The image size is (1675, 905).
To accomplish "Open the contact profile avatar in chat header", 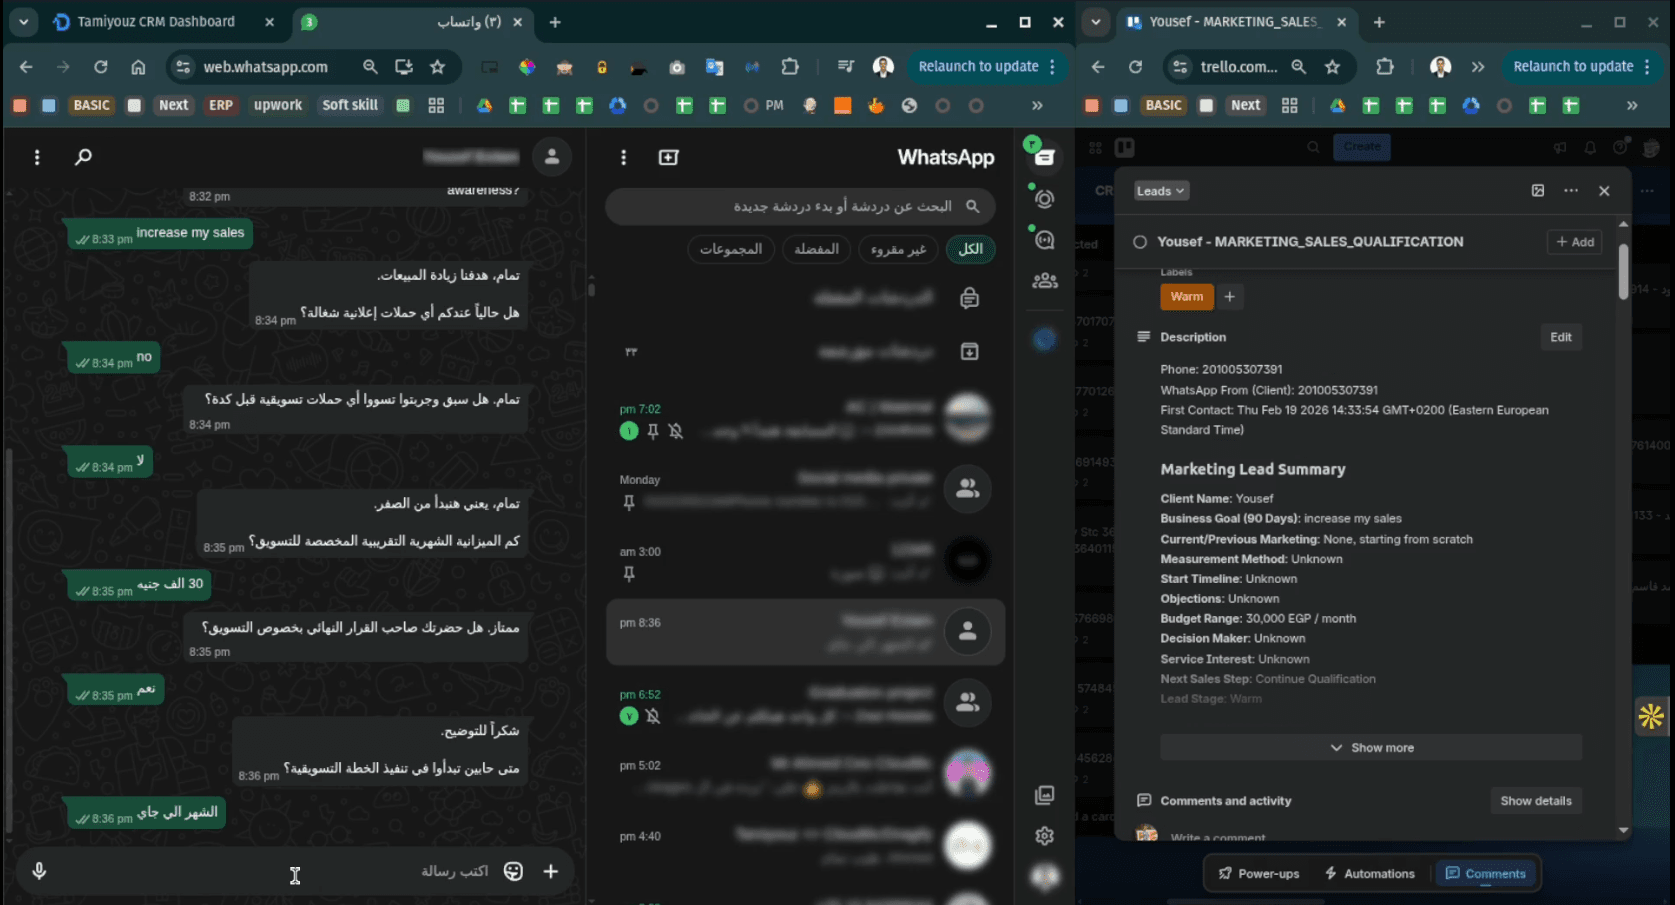I will (552, 156).
